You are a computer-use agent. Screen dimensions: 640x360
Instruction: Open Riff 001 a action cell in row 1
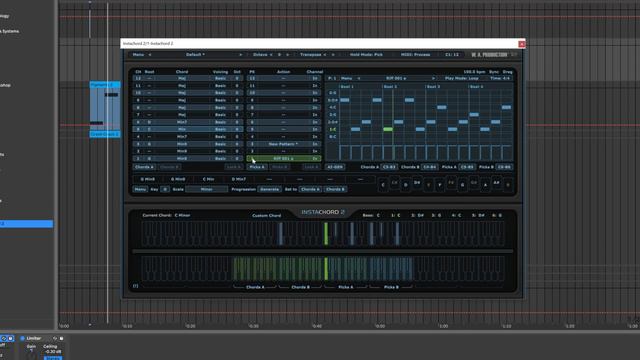pyautogui.click(x=283, y=158)
